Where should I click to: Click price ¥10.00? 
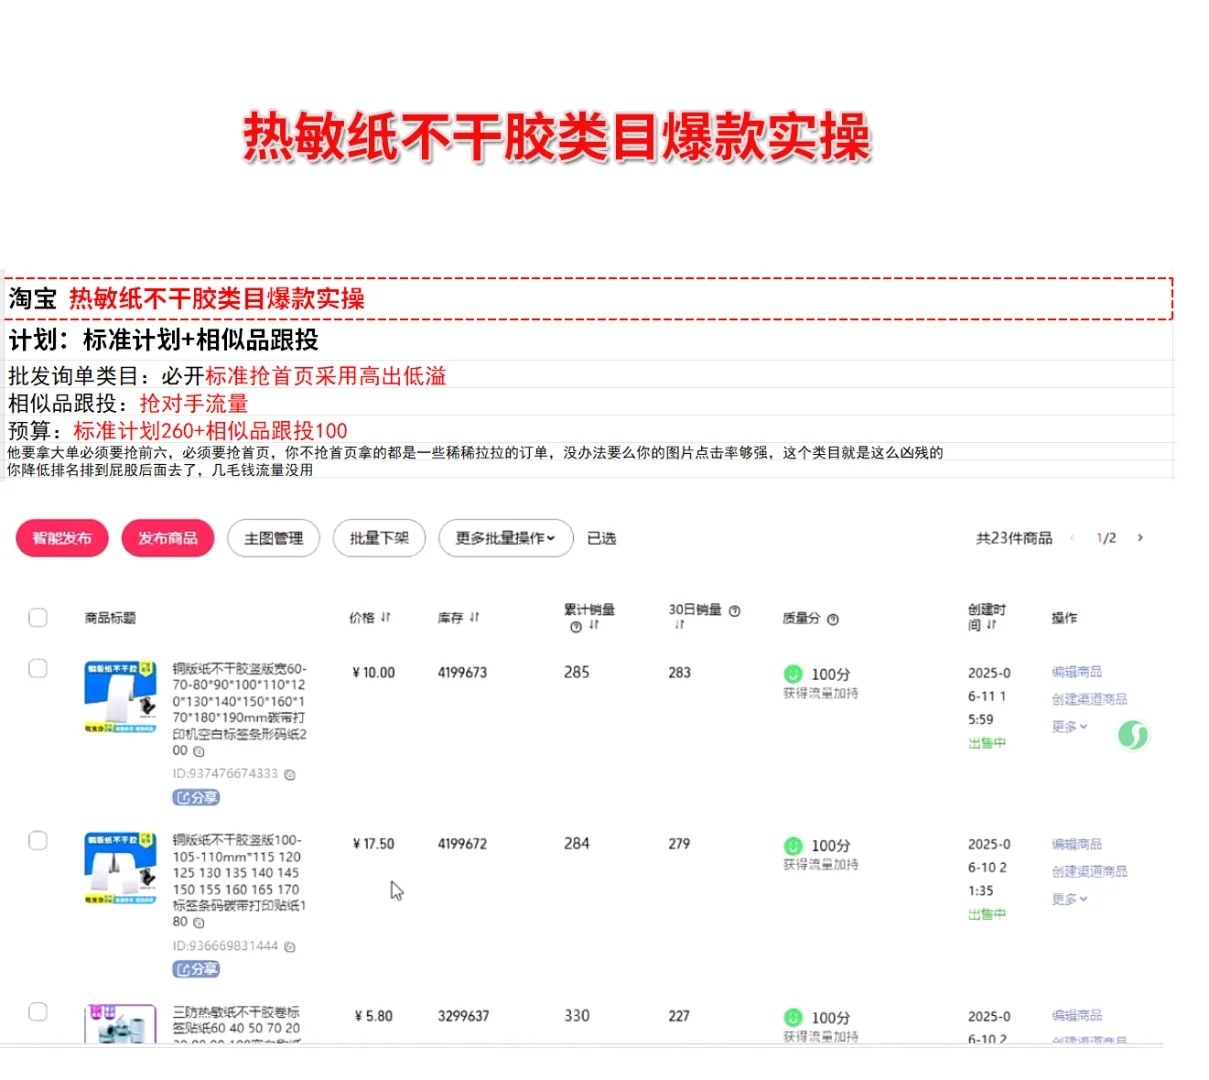point(374,673)
